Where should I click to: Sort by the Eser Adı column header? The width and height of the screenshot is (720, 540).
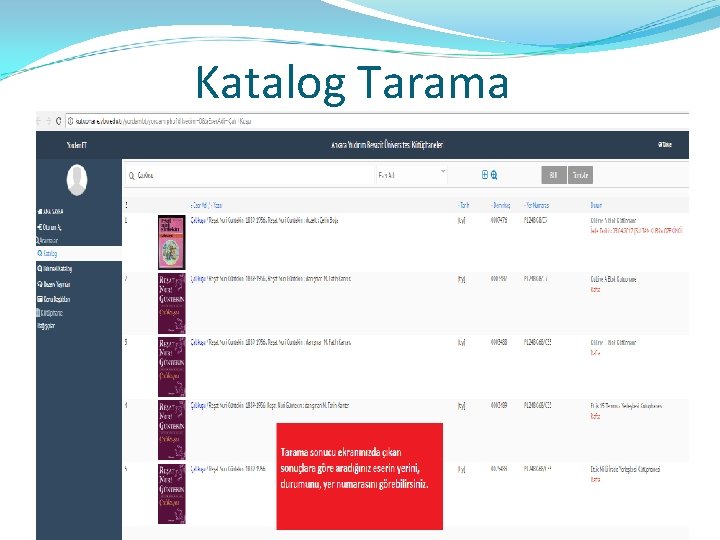200,205
